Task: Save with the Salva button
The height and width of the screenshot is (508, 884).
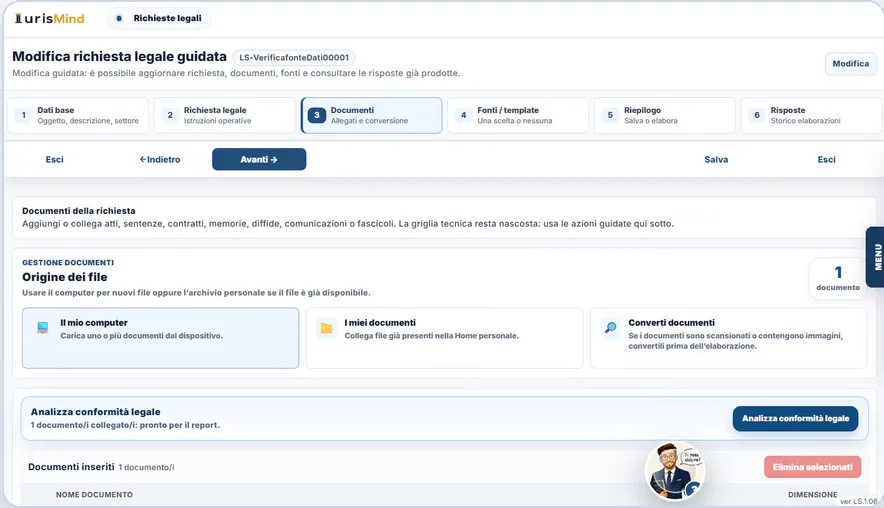Action: [716, 160]
